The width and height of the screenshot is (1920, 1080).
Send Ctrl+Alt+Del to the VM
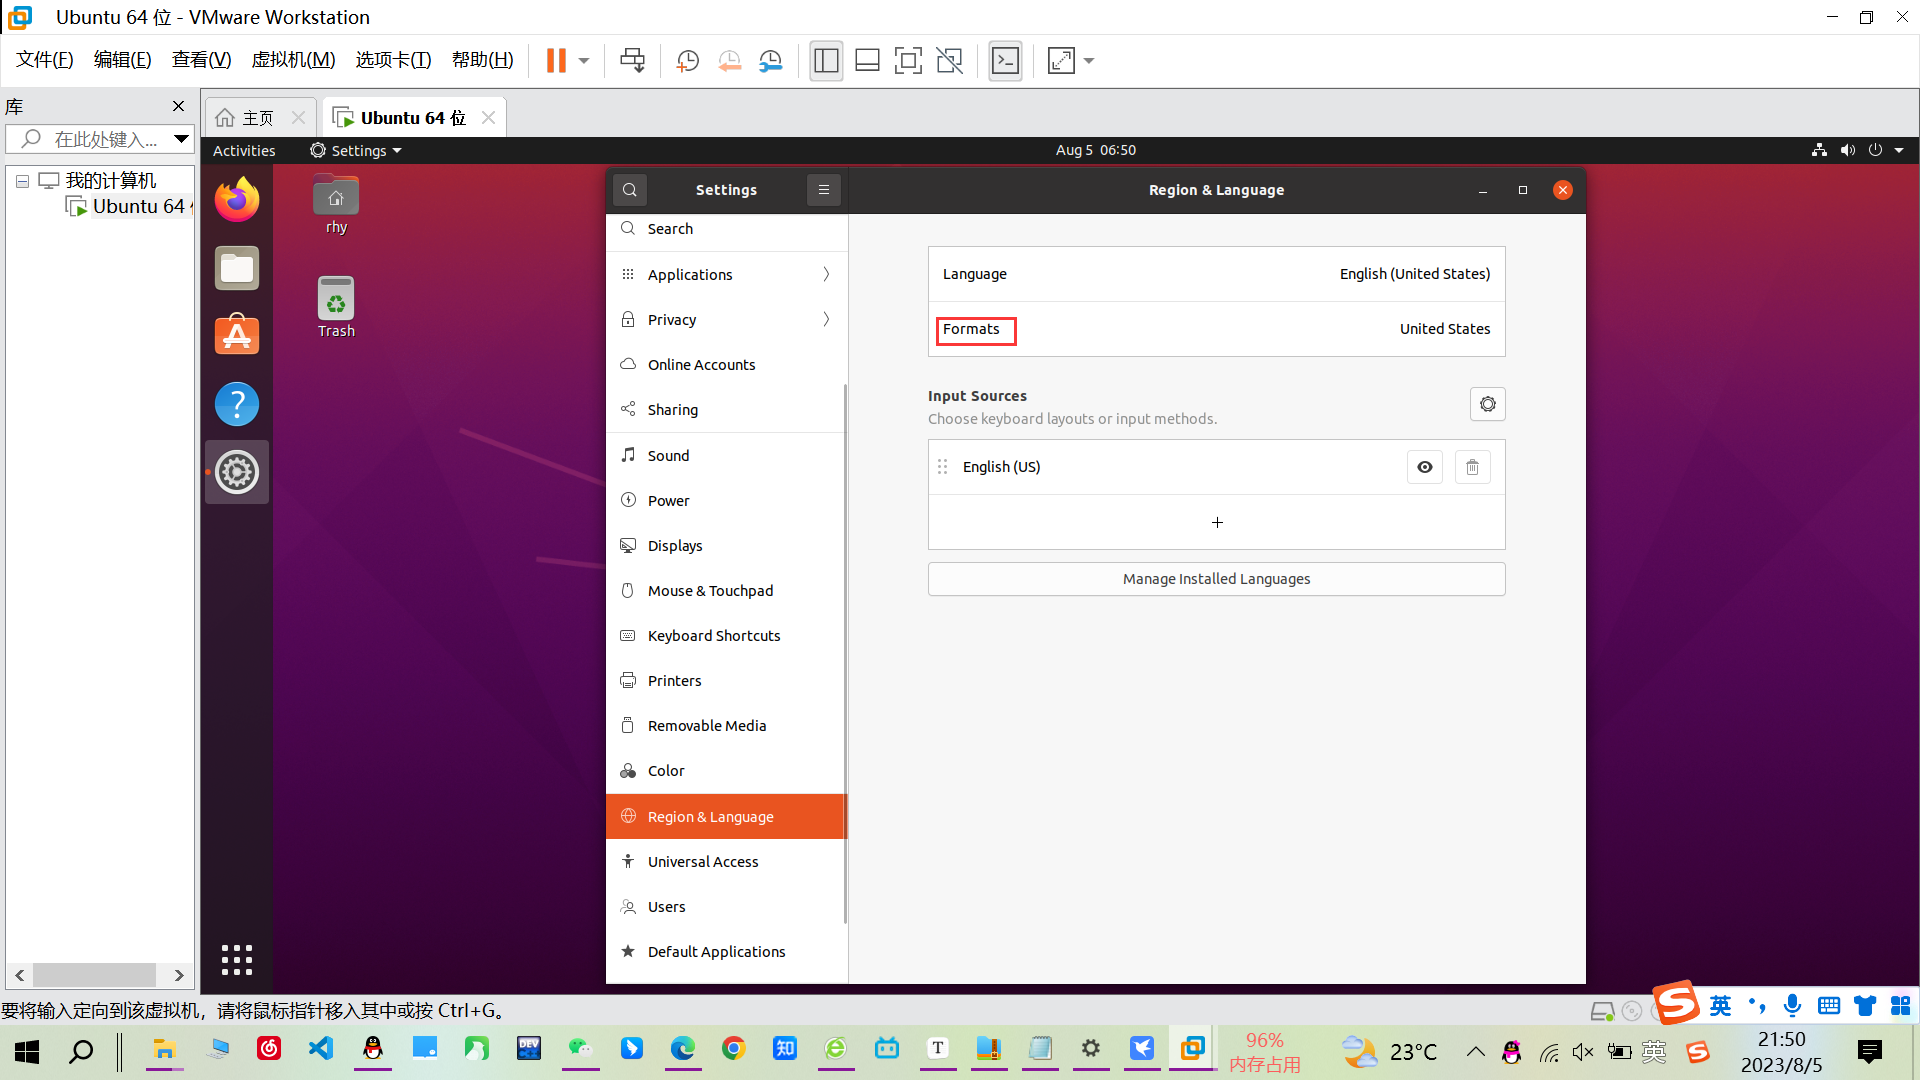point(632,60)
